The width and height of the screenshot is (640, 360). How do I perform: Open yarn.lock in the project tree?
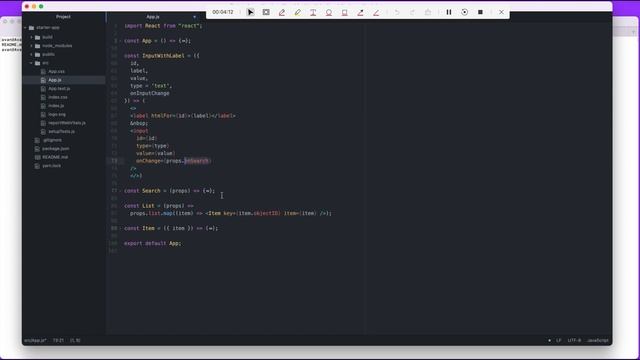(x=51, y=166)
